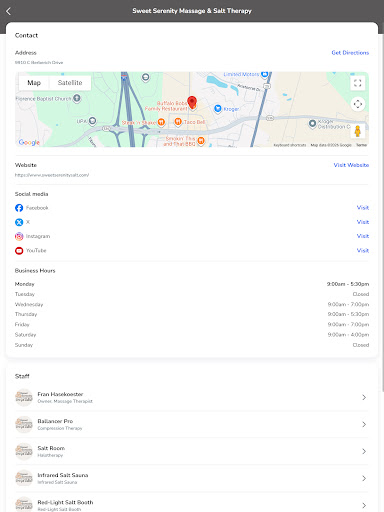The height and width of the screenshot is (512, 384).
Task: Visit the X profile
Action: [x=363, y=222]
